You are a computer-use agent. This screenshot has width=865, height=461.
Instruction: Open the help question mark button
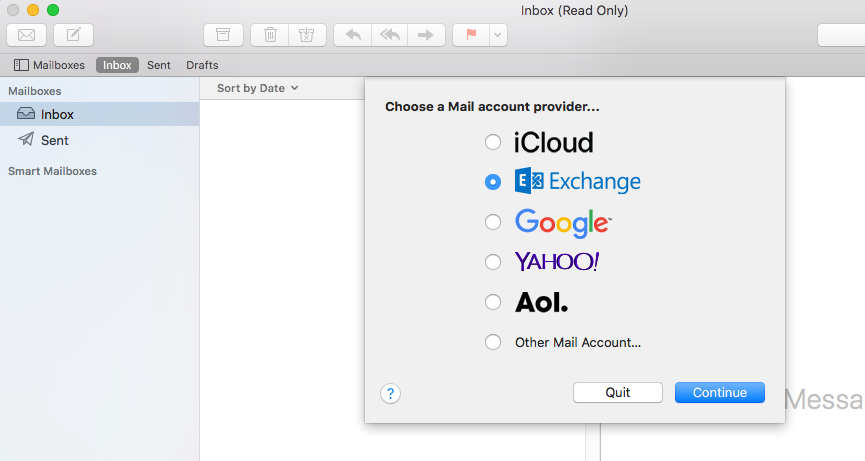tap(391, 393)
